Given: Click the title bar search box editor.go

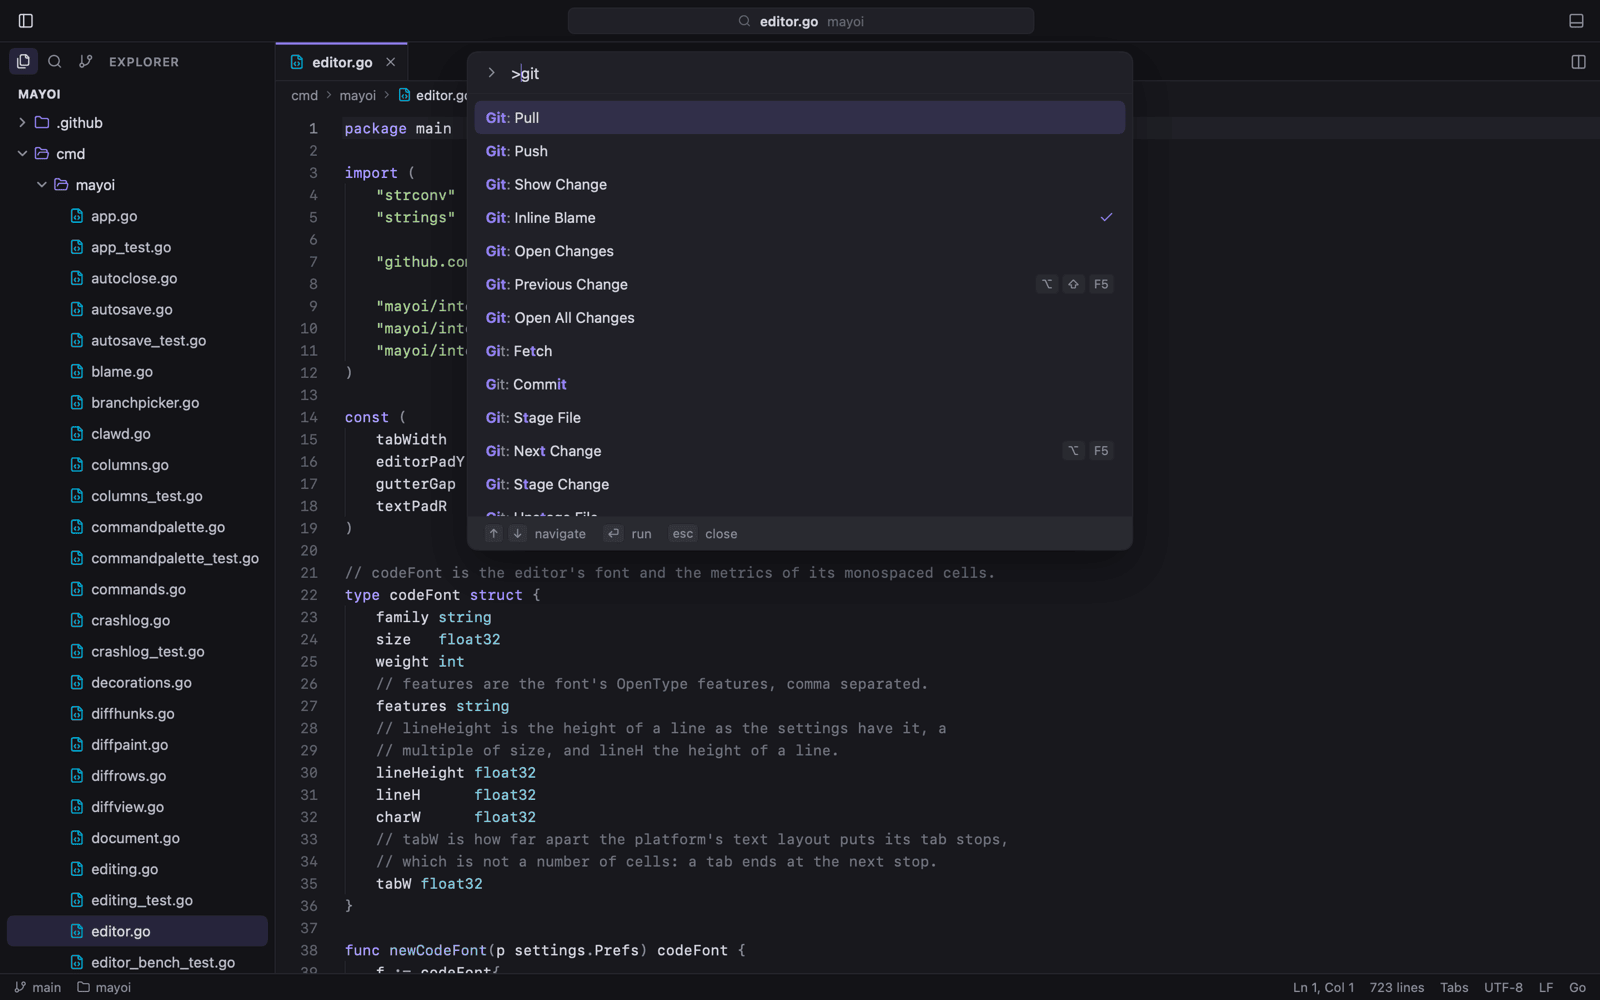Looking at the screenshot, I should (800, 21).
